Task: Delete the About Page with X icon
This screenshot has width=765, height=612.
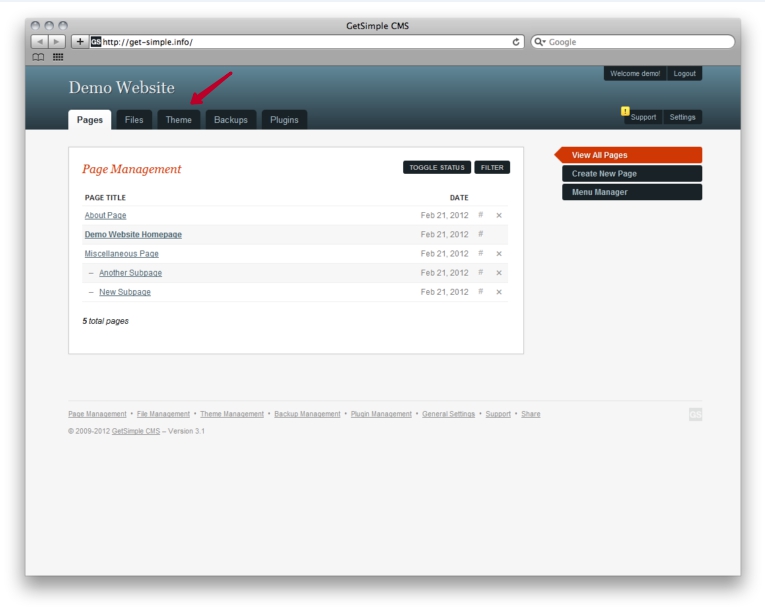Action: pyautogui.click(x=499, y=215)
